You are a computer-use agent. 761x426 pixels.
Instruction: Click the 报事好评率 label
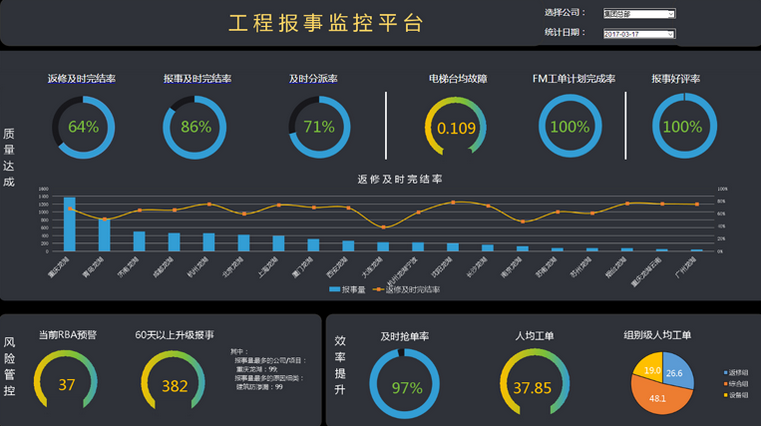(676, 79)
